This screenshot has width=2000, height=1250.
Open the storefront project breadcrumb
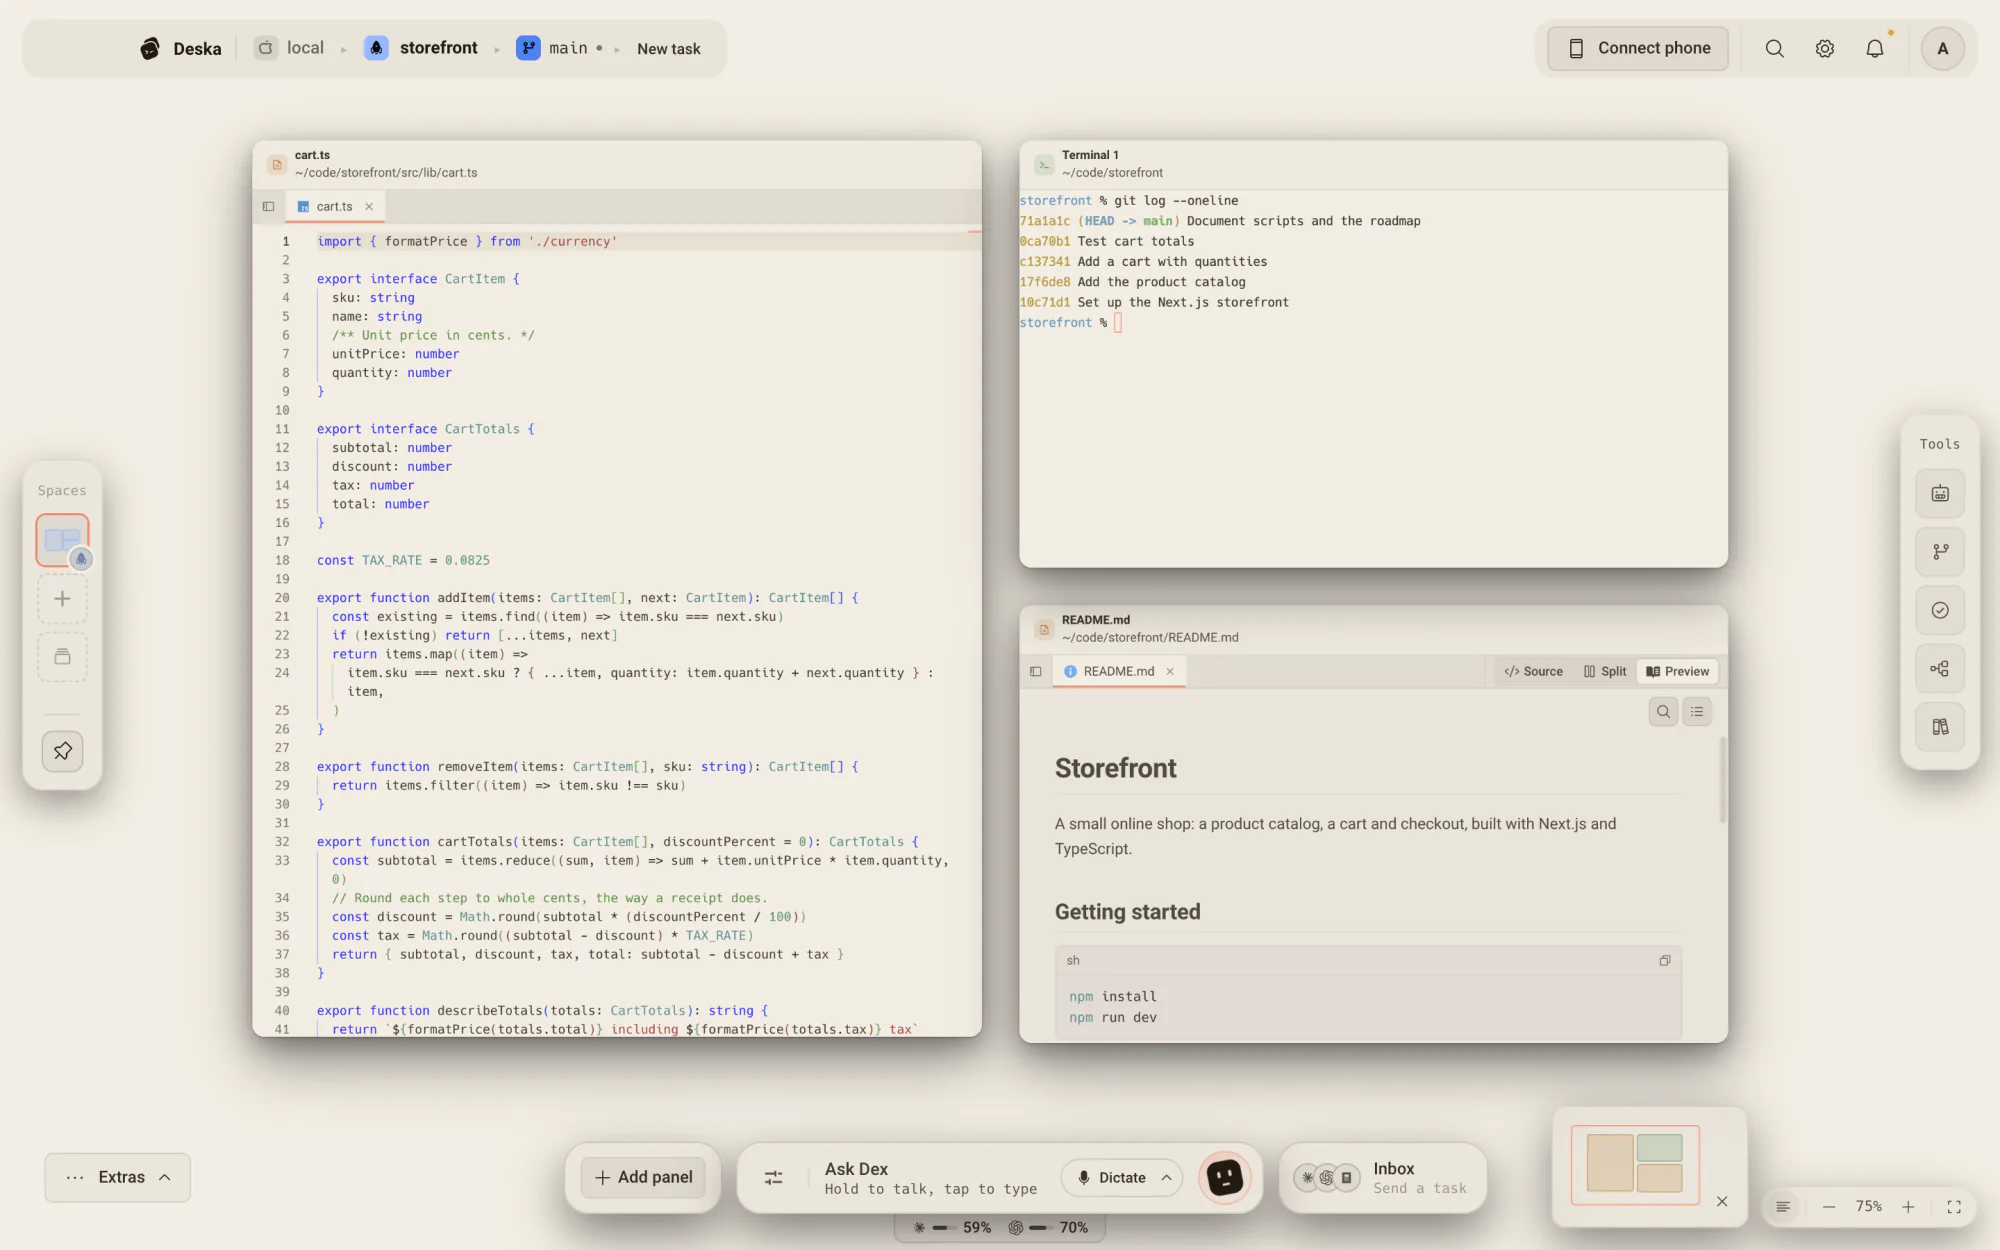[421, 48]
